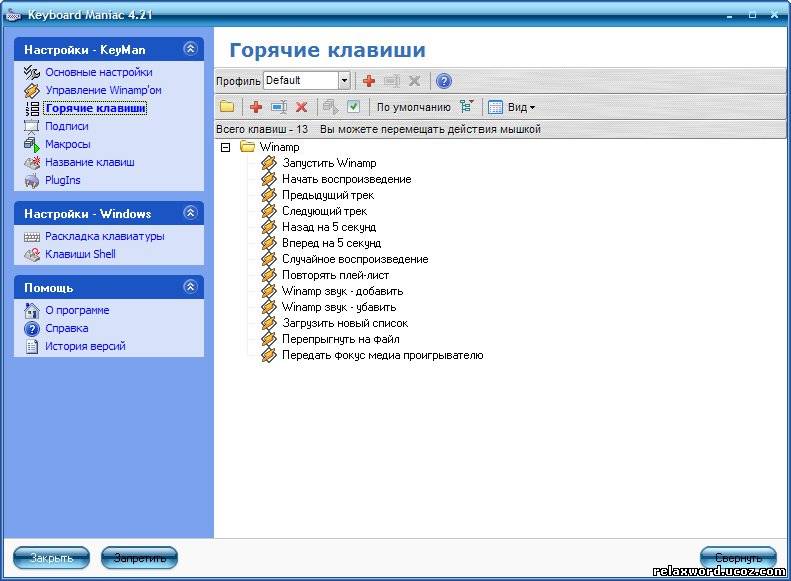Click the rename hotkey icon in second toolbar
791x581 pixels.
(x=279, y=107)
